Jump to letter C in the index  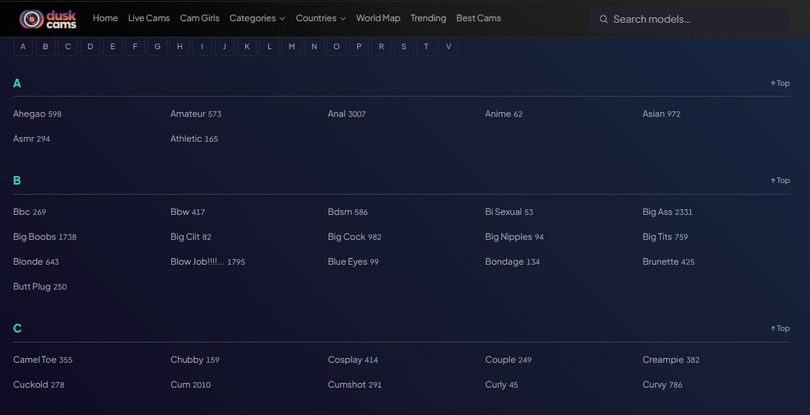click(68, 47)
